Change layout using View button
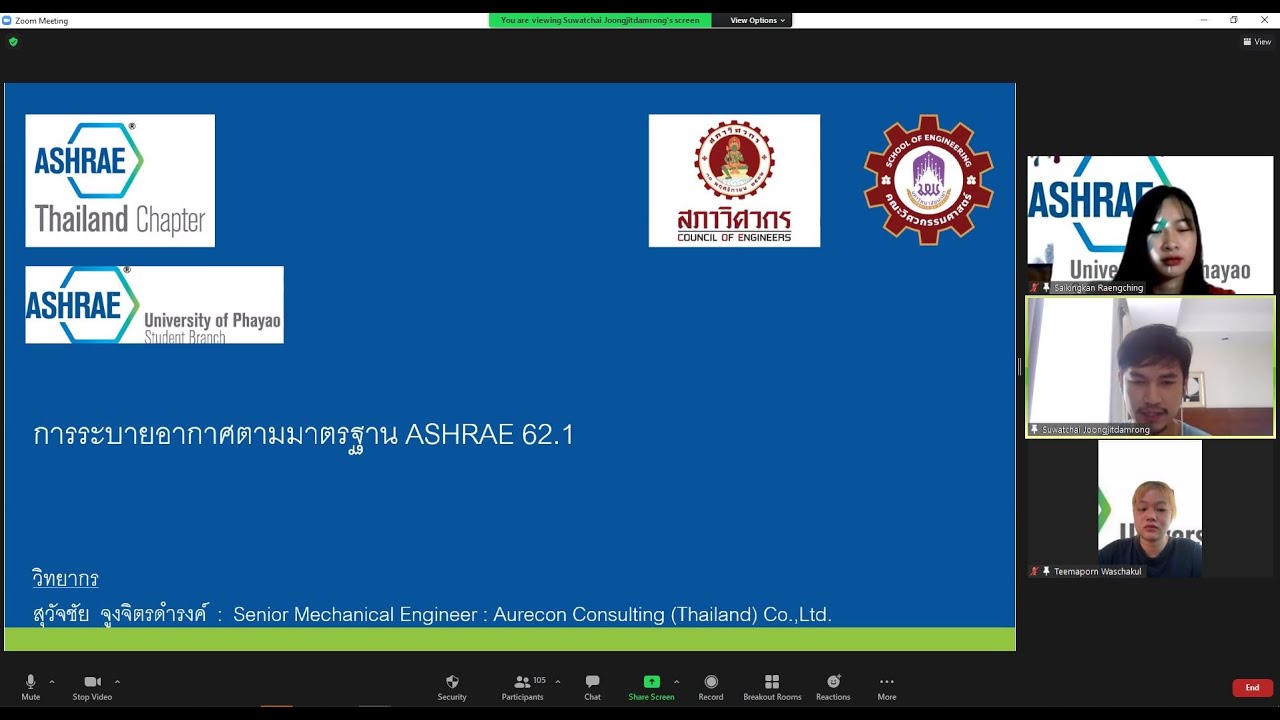The width and height of the screenshot is (1280, 720). point(1257,42)
